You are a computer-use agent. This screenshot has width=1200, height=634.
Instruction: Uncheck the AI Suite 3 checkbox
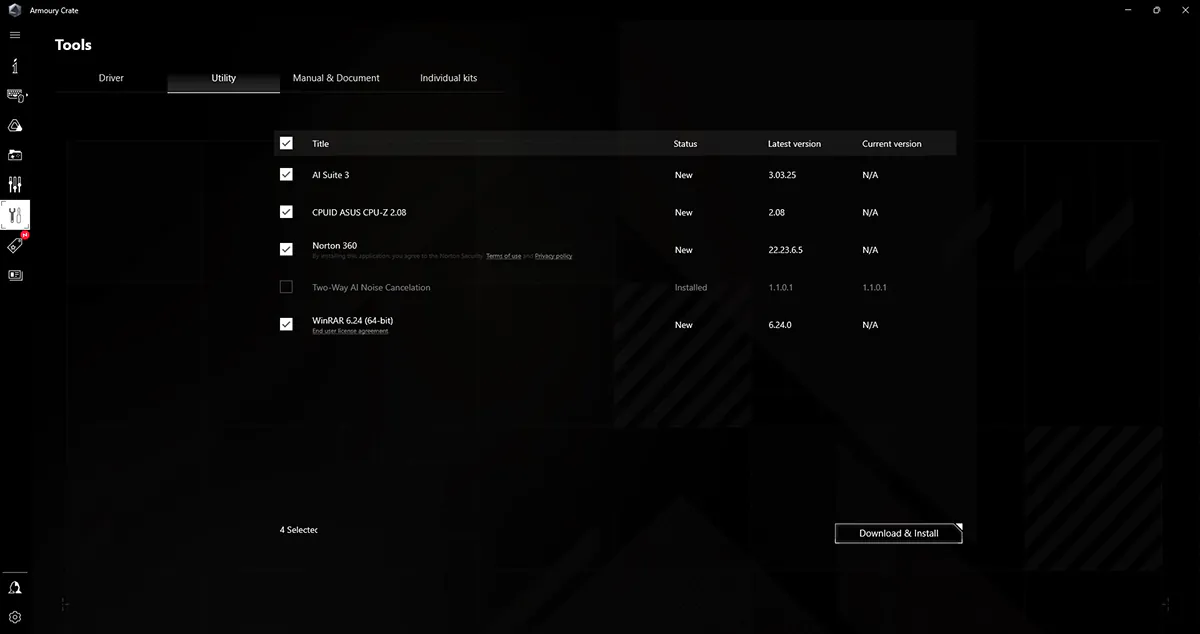click(x=286, y=174)
